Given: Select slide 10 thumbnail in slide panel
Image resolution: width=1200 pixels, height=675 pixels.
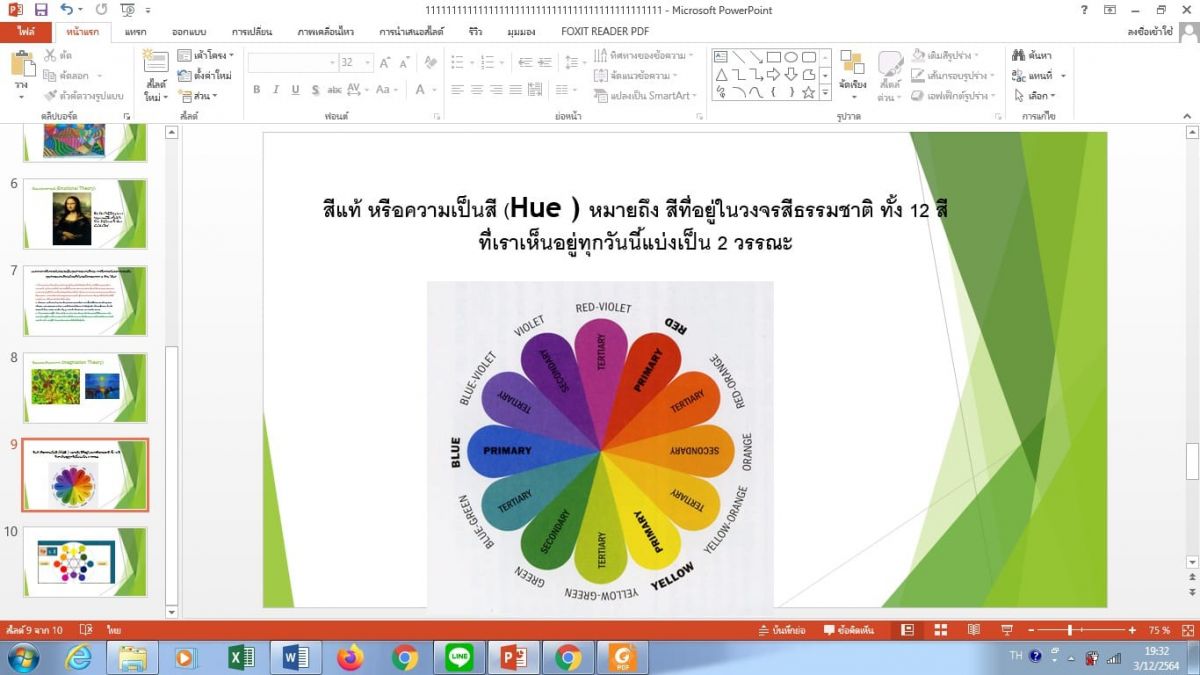Looking at the screenshot, I should point(86,561).
